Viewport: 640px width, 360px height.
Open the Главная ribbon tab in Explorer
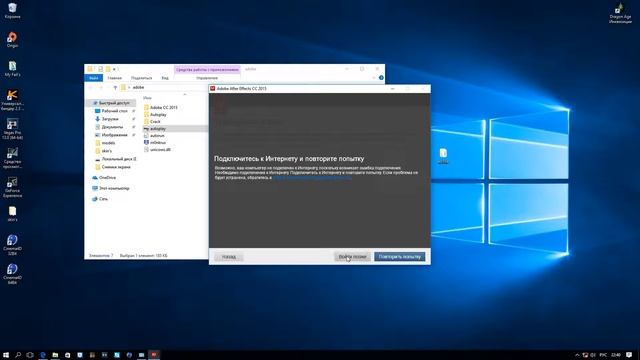114,78
